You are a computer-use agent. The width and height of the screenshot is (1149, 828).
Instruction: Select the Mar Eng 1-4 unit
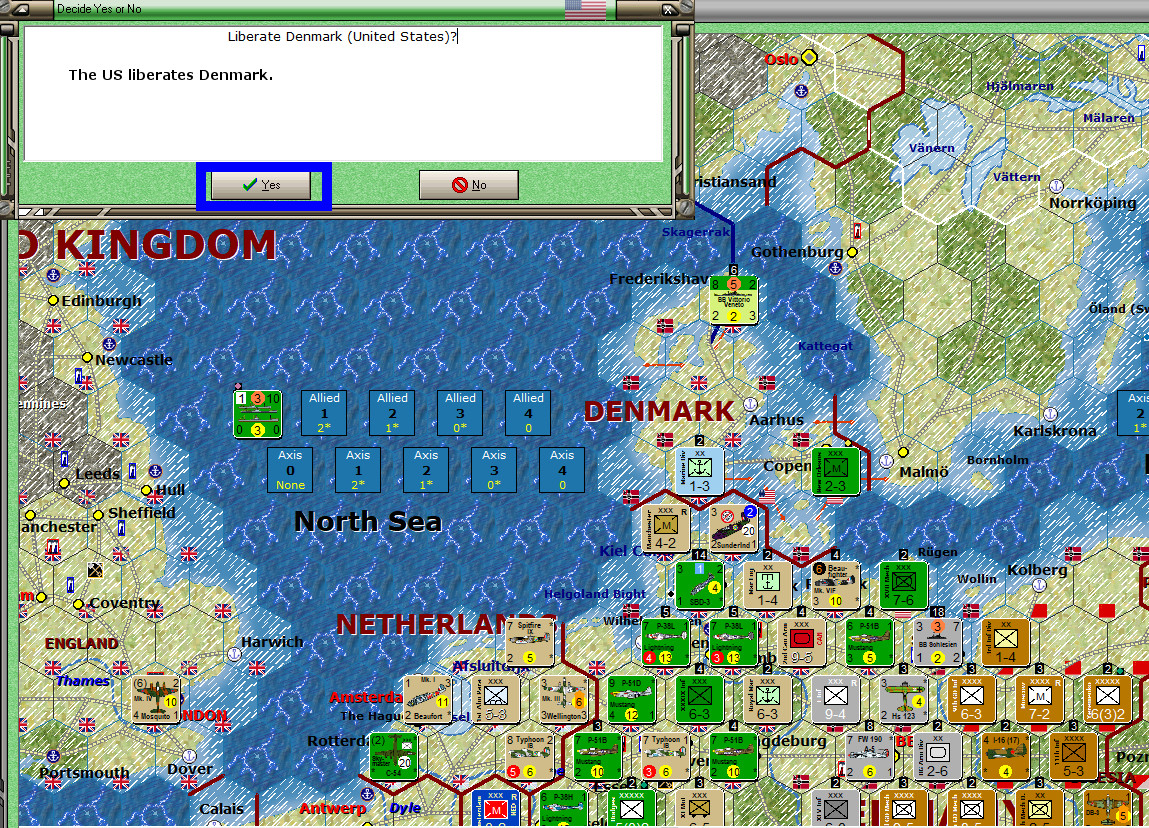(767, 585)
